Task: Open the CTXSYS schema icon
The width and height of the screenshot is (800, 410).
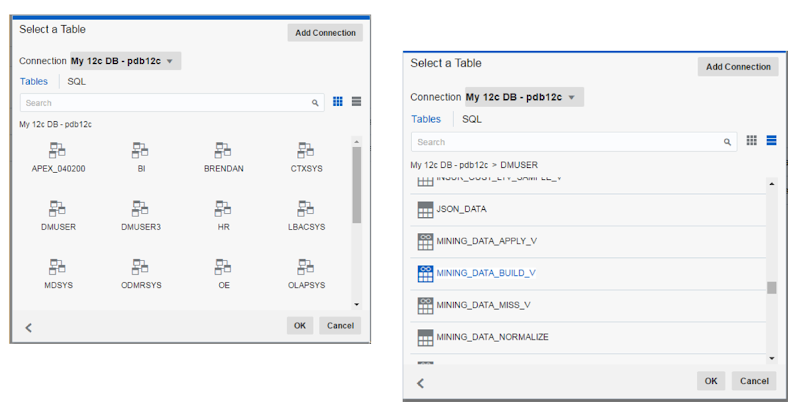Action: (306, 150)
